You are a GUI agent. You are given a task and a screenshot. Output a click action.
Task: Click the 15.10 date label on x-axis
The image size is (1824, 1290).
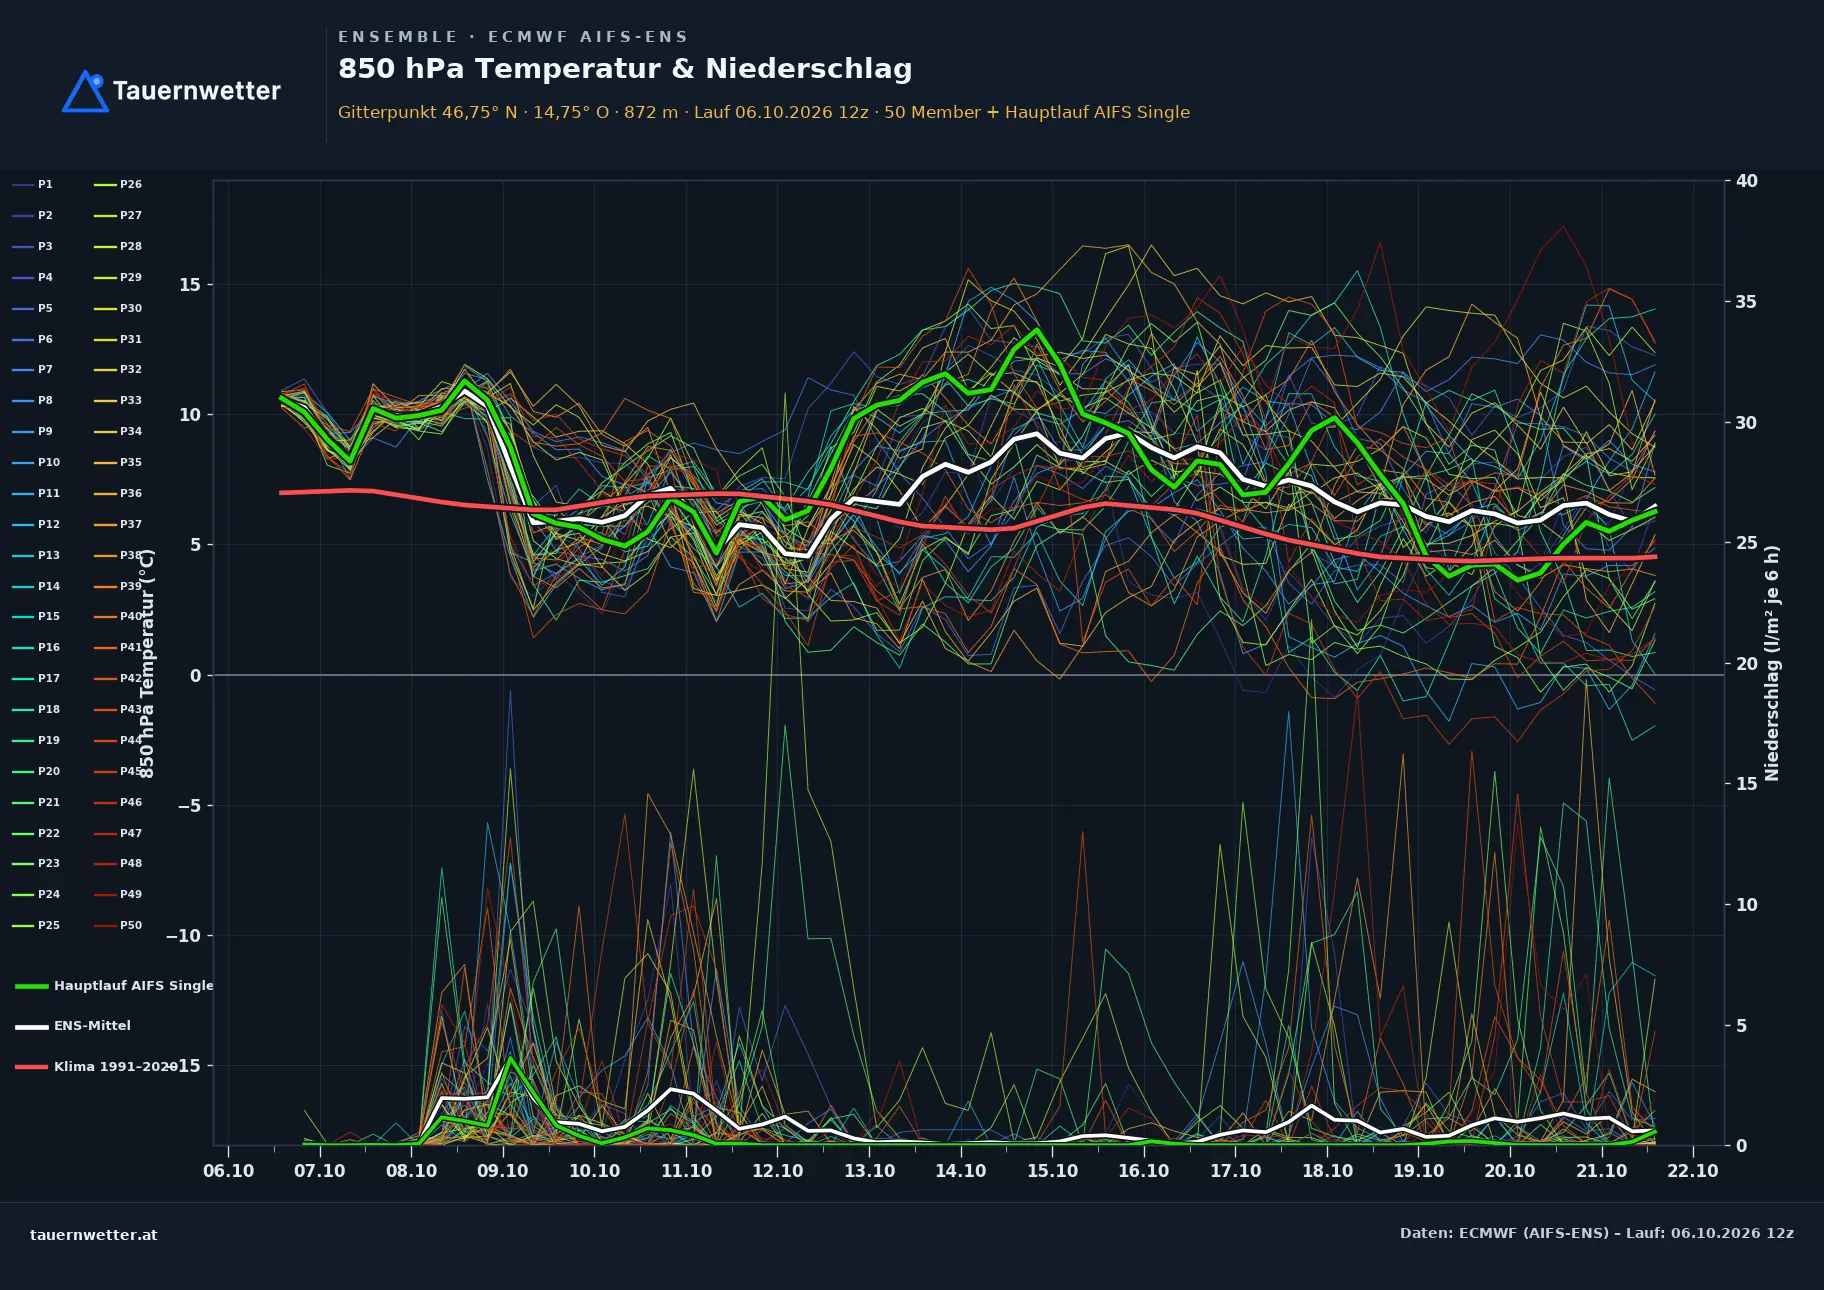(x=1052, y=1171)
